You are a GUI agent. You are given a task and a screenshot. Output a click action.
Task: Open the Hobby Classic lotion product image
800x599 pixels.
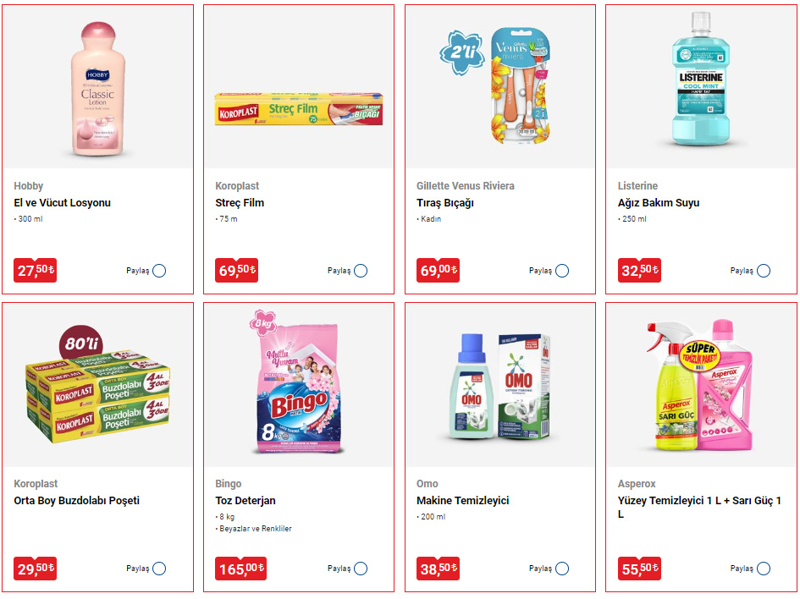point(98,89)
